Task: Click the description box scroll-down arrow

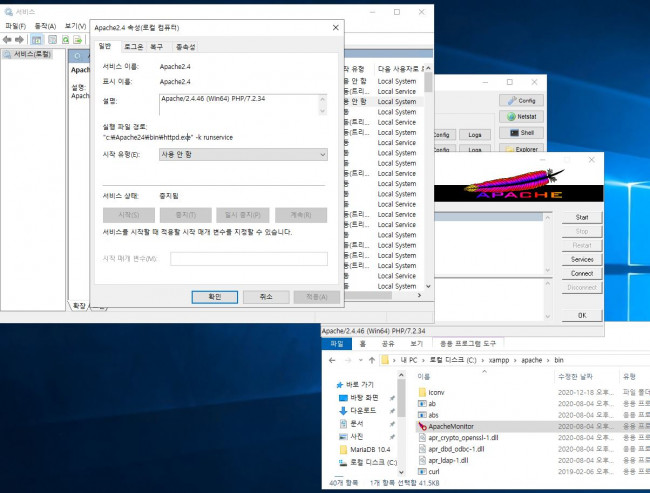Action: pyautogui.click(x=323, y=111)
